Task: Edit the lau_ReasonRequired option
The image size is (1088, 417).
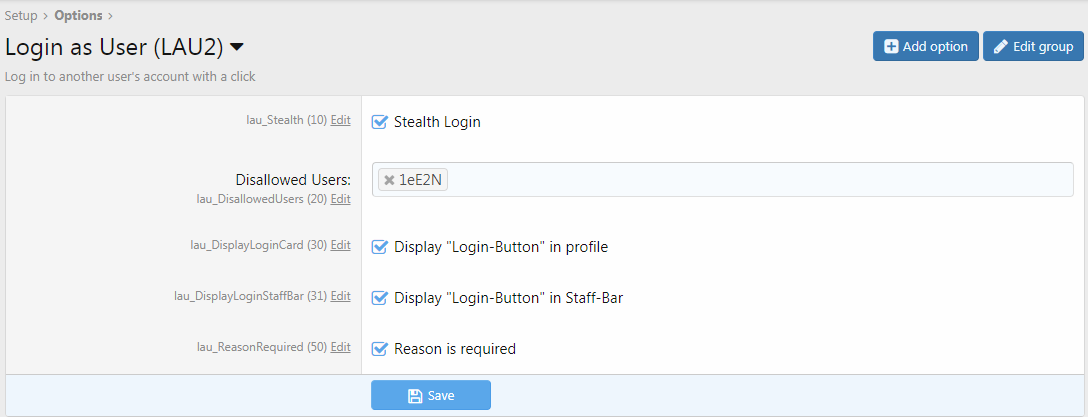Action: 341,347
